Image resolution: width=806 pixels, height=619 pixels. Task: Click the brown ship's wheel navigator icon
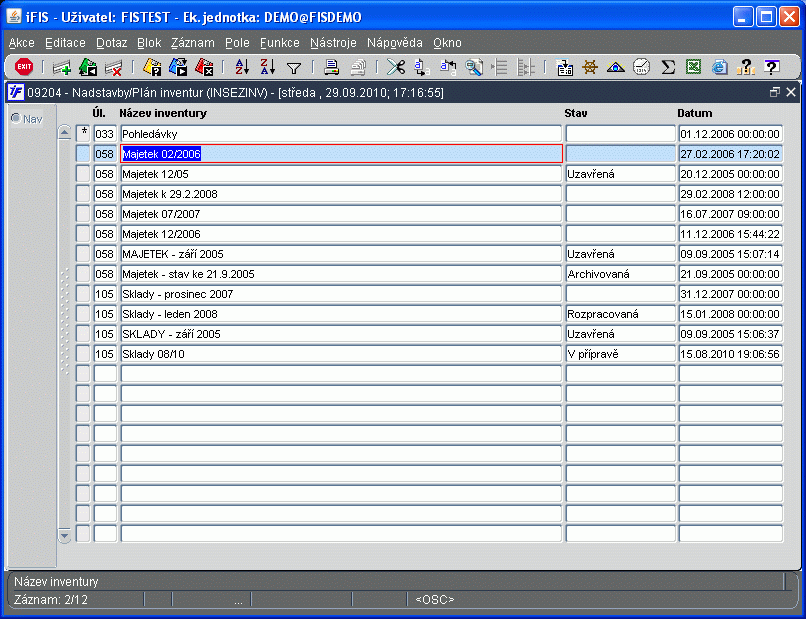pos(590,67)
